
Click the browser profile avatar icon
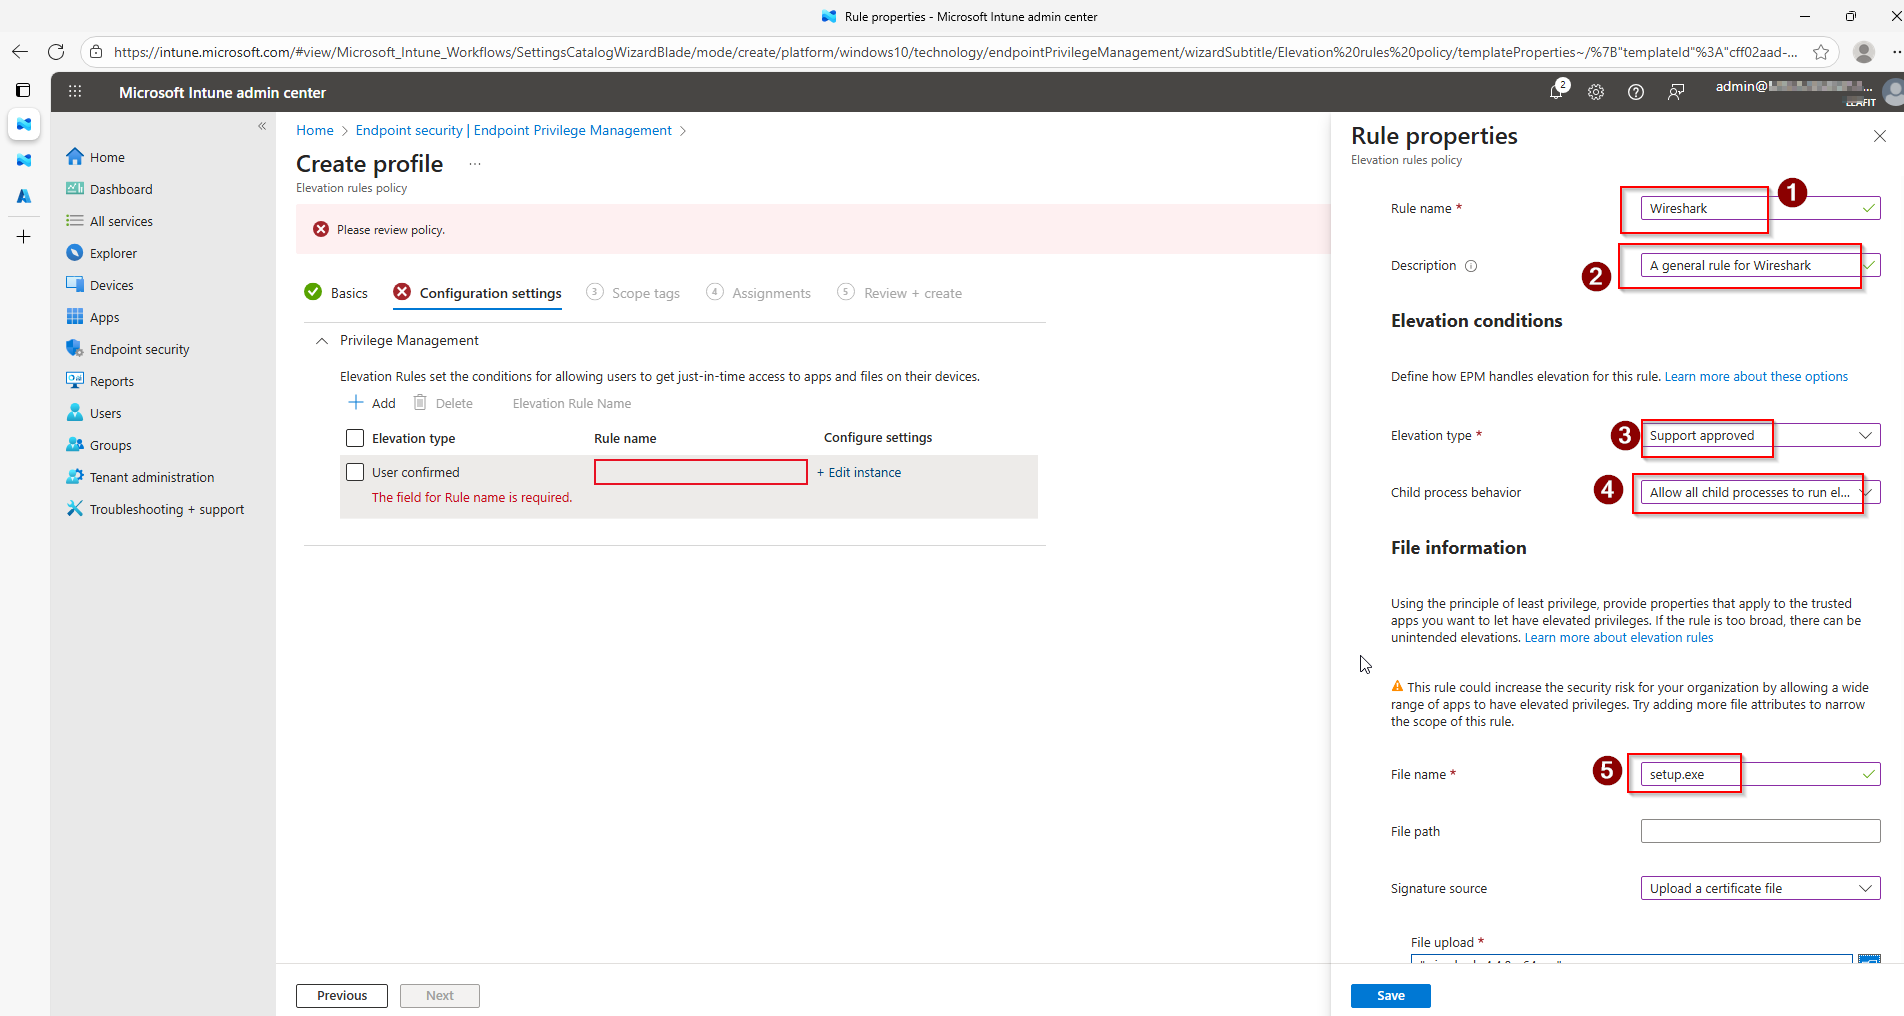pyautogui.click(x=1863, y=52)
